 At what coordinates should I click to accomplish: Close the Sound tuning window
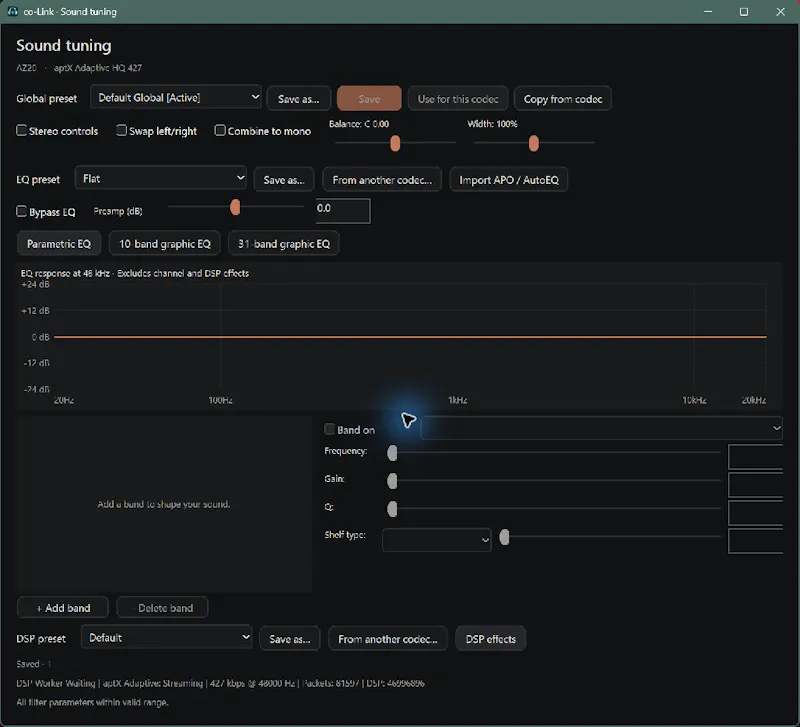(x=781, y=11)
